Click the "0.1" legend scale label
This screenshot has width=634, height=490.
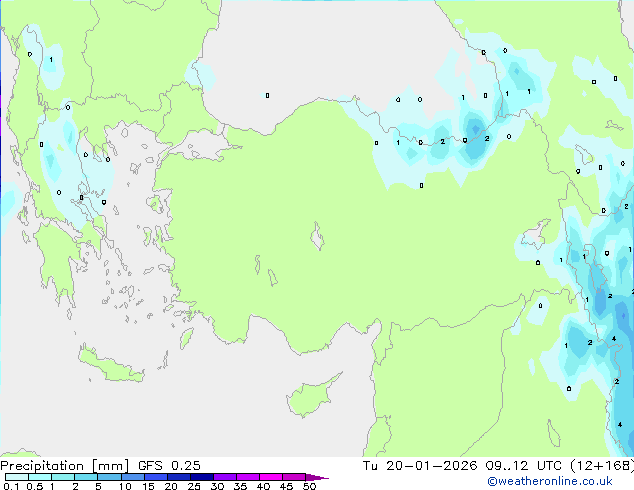pos(11,486)
